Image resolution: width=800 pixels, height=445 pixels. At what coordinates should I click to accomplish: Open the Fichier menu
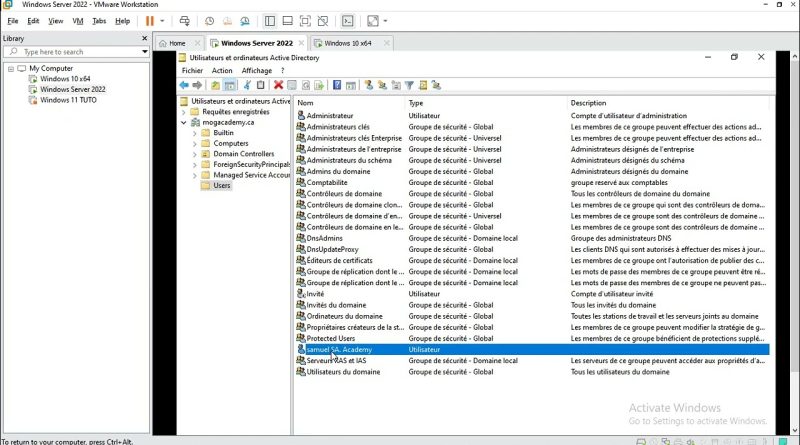tap(192, 70)
